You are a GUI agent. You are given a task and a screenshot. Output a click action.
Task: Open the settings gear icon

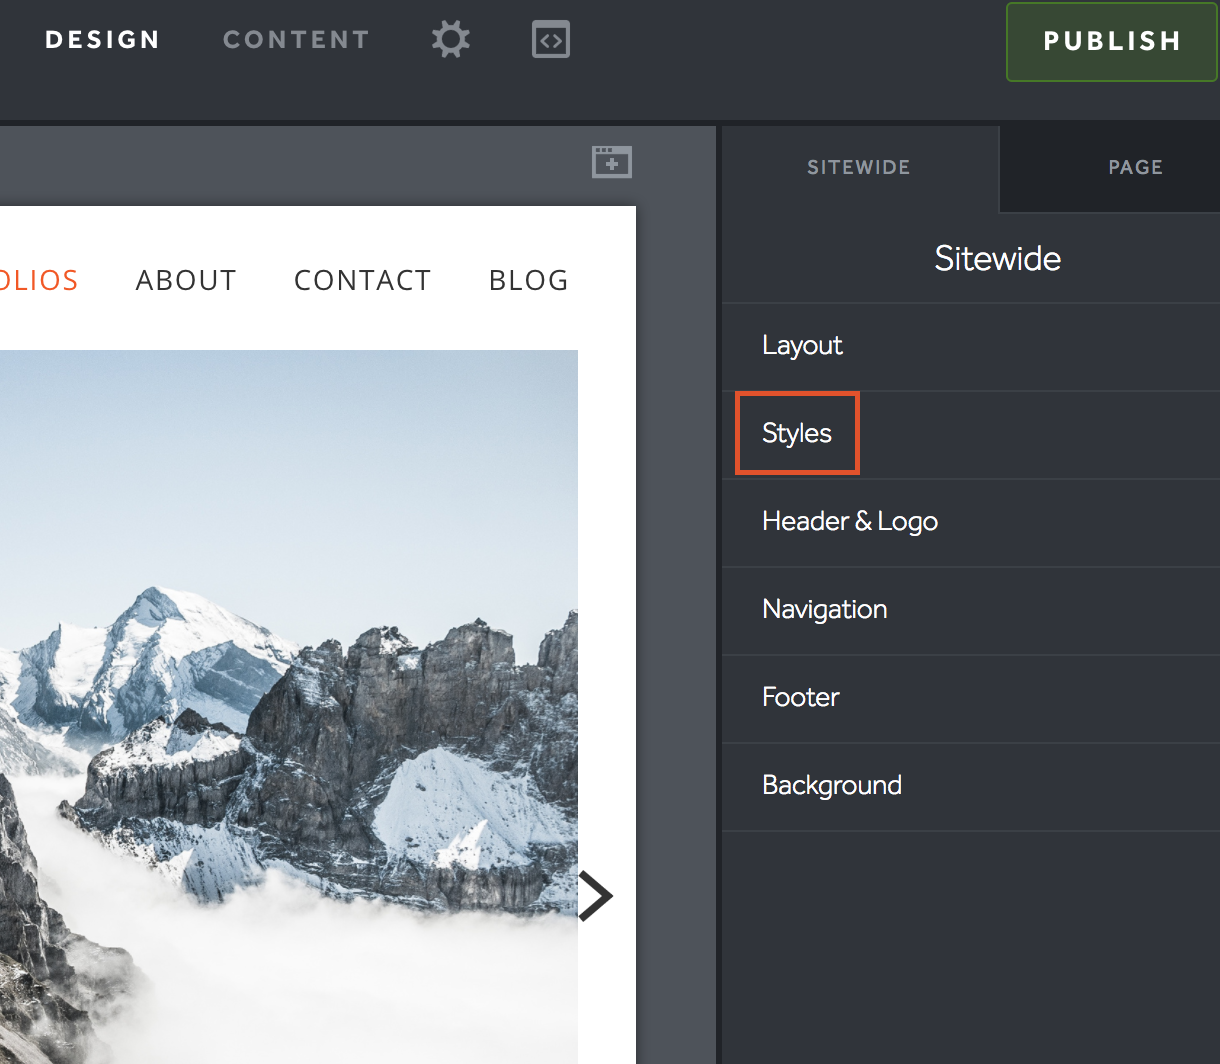pyautogui.click(x=450, y=40)
